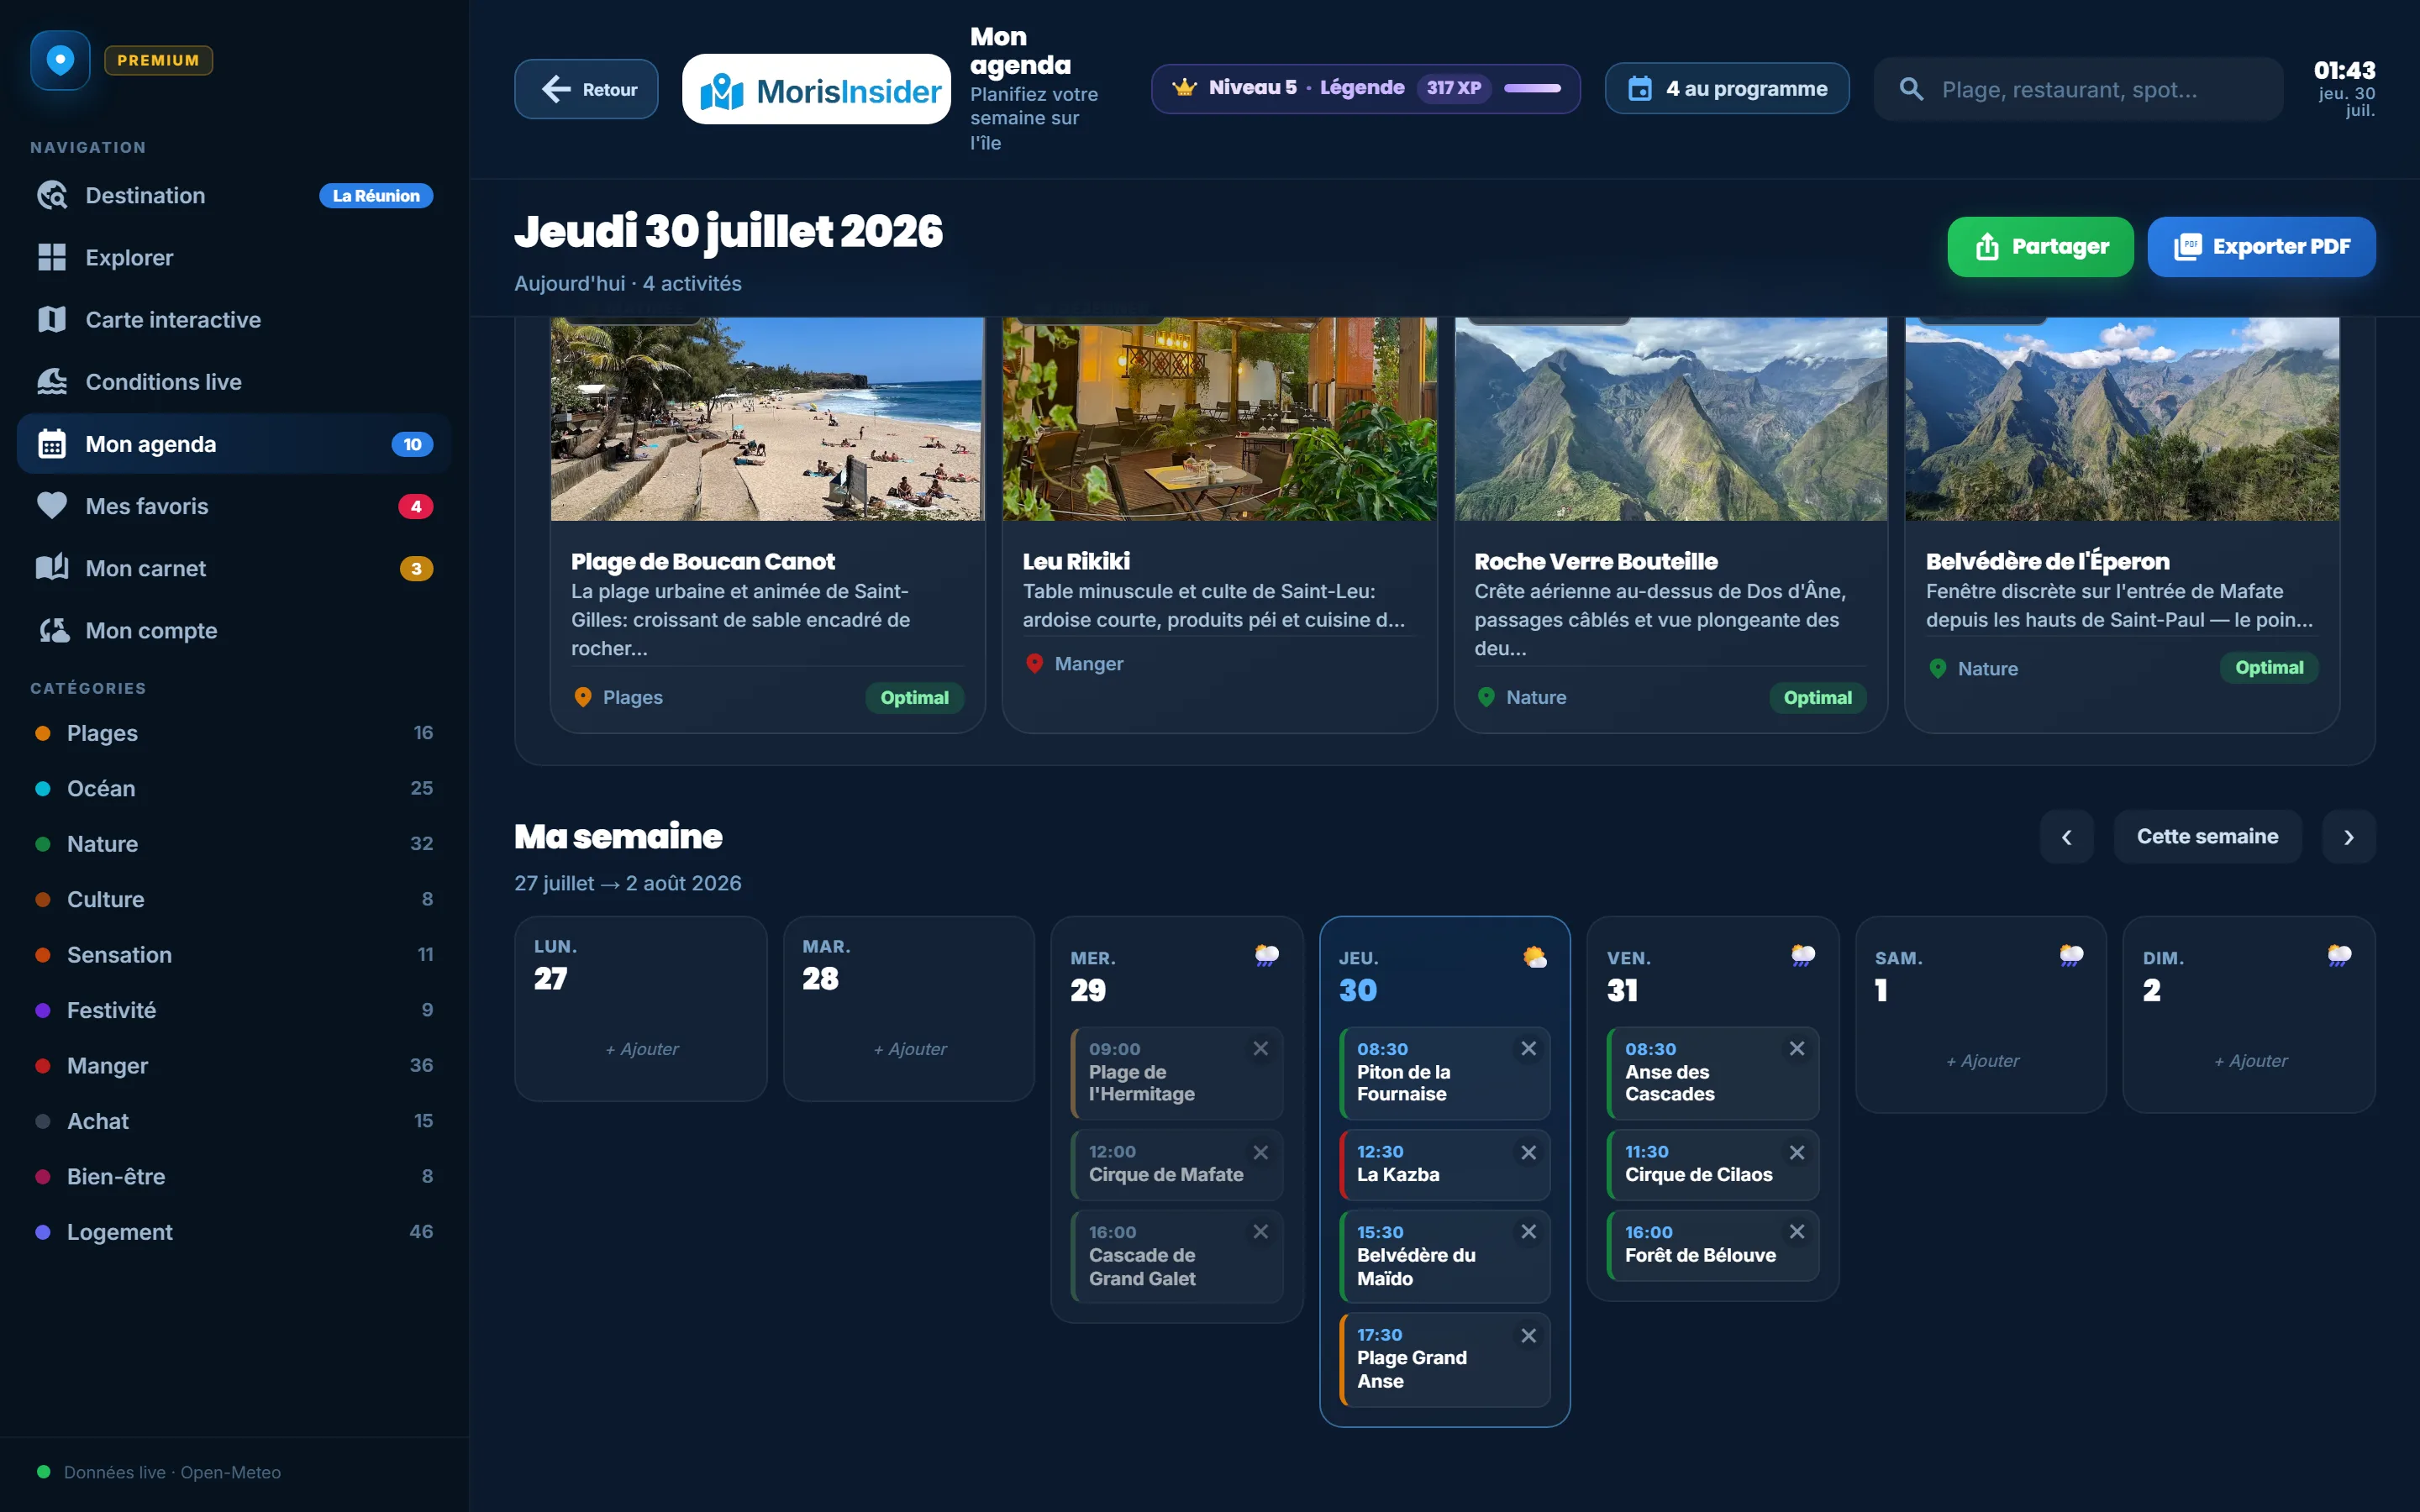This screenshot has width=2420, height=1512.
Task: Click the Mon carnet book icon
Action: coord(52,568)
